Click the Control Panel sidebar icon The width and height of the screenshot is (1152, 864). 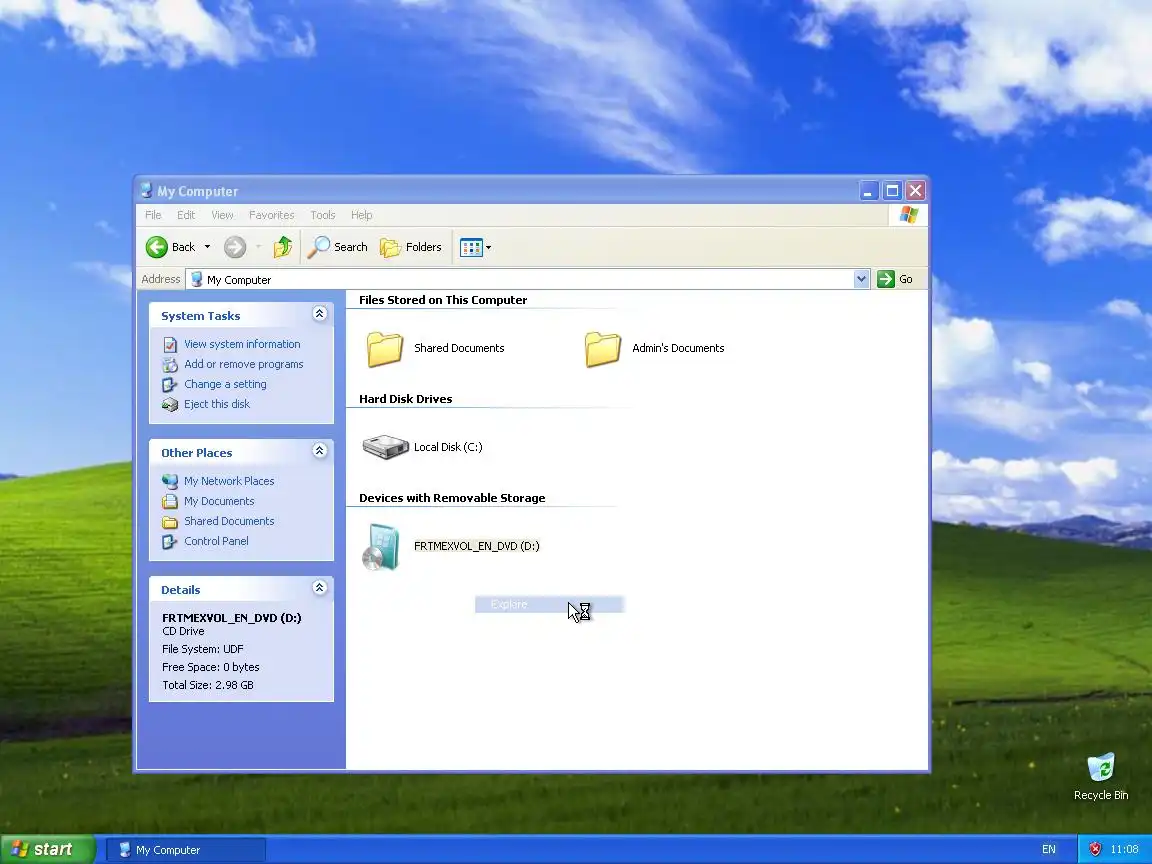(170, 541)
